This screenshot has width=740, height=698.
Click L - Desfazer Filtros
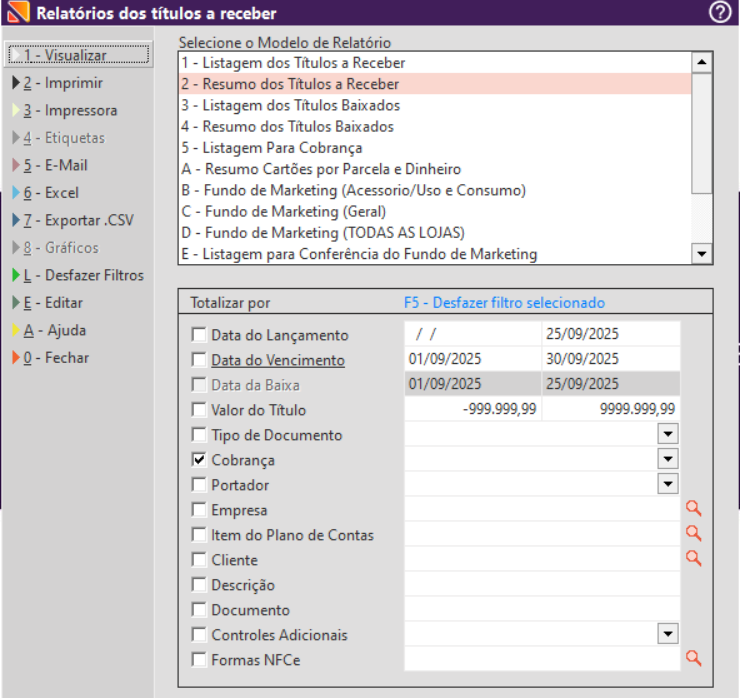[78, 276]
